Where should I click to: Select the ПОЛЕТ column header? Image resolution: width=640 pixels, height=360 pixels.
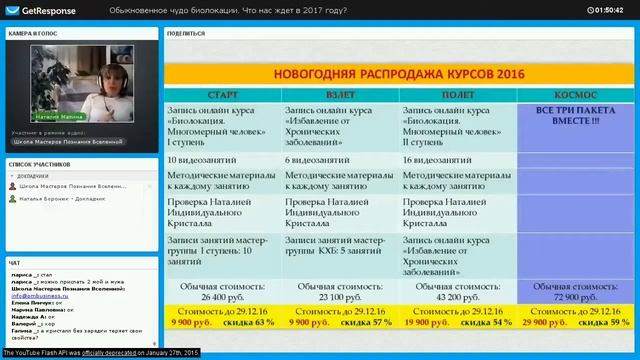[x=458, y=95]
